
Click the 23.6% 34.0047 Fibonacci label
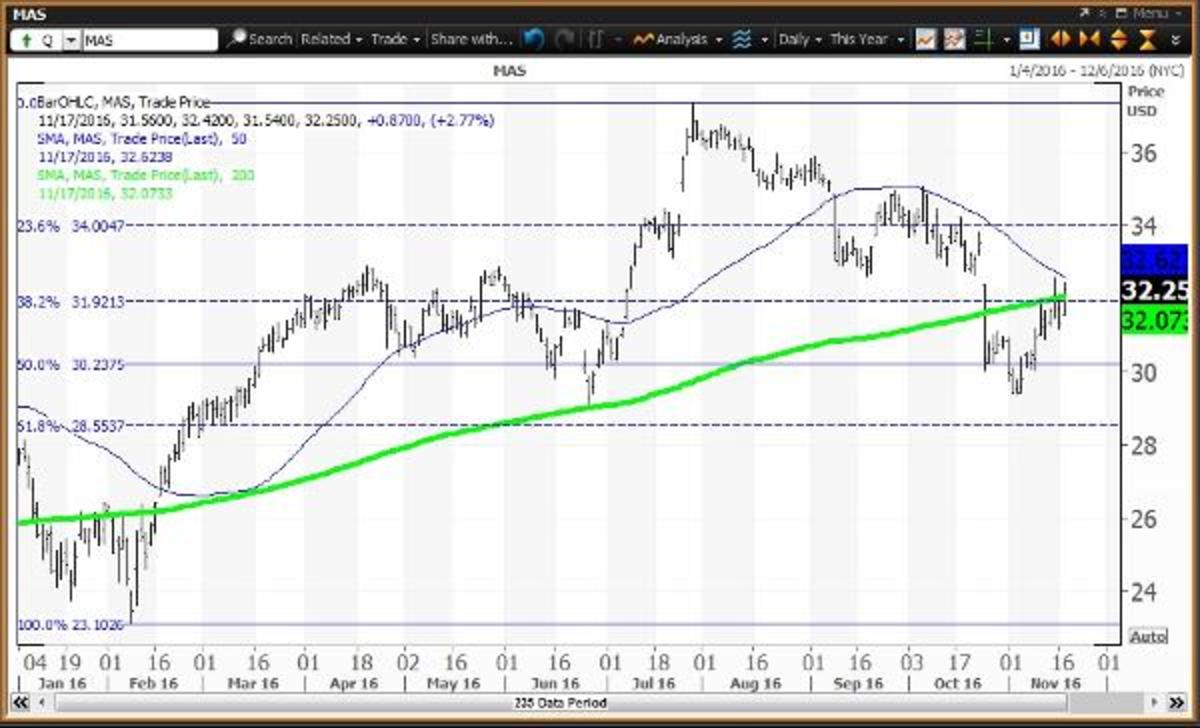point(70,226)
